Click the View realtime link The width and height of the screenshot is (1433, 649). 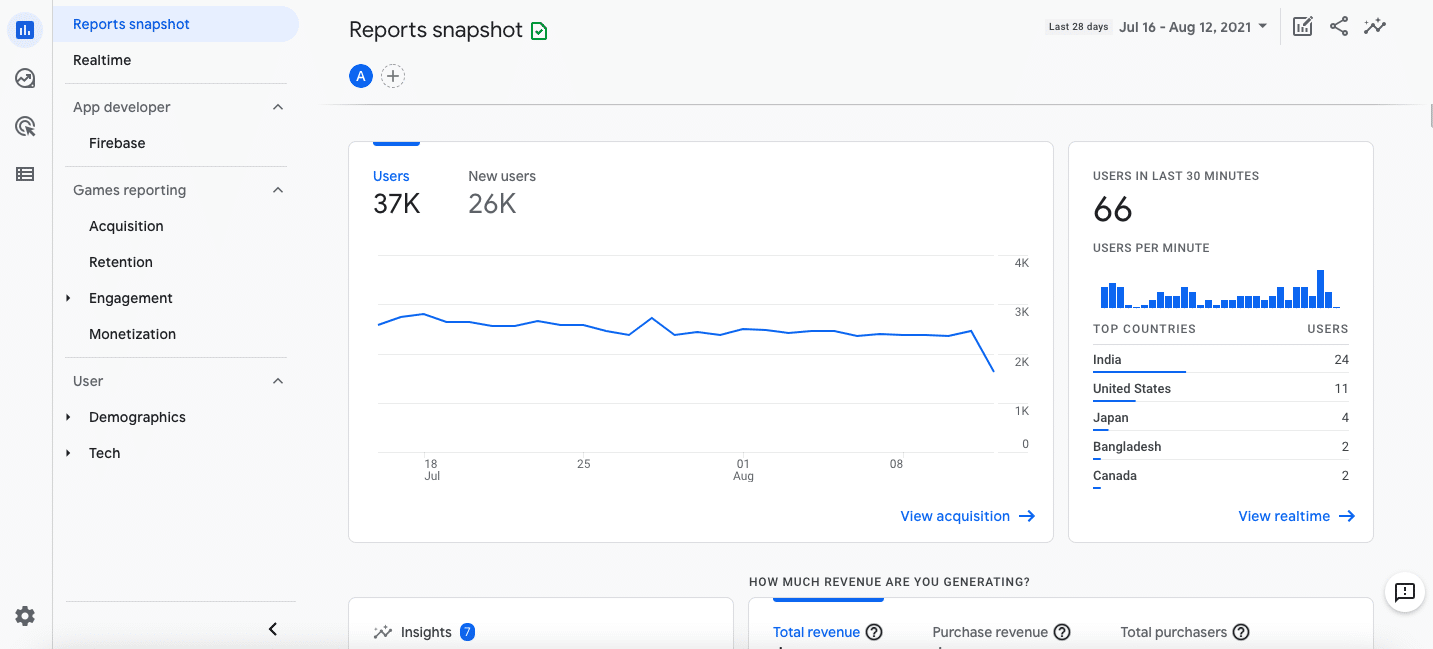point(1296,516)
